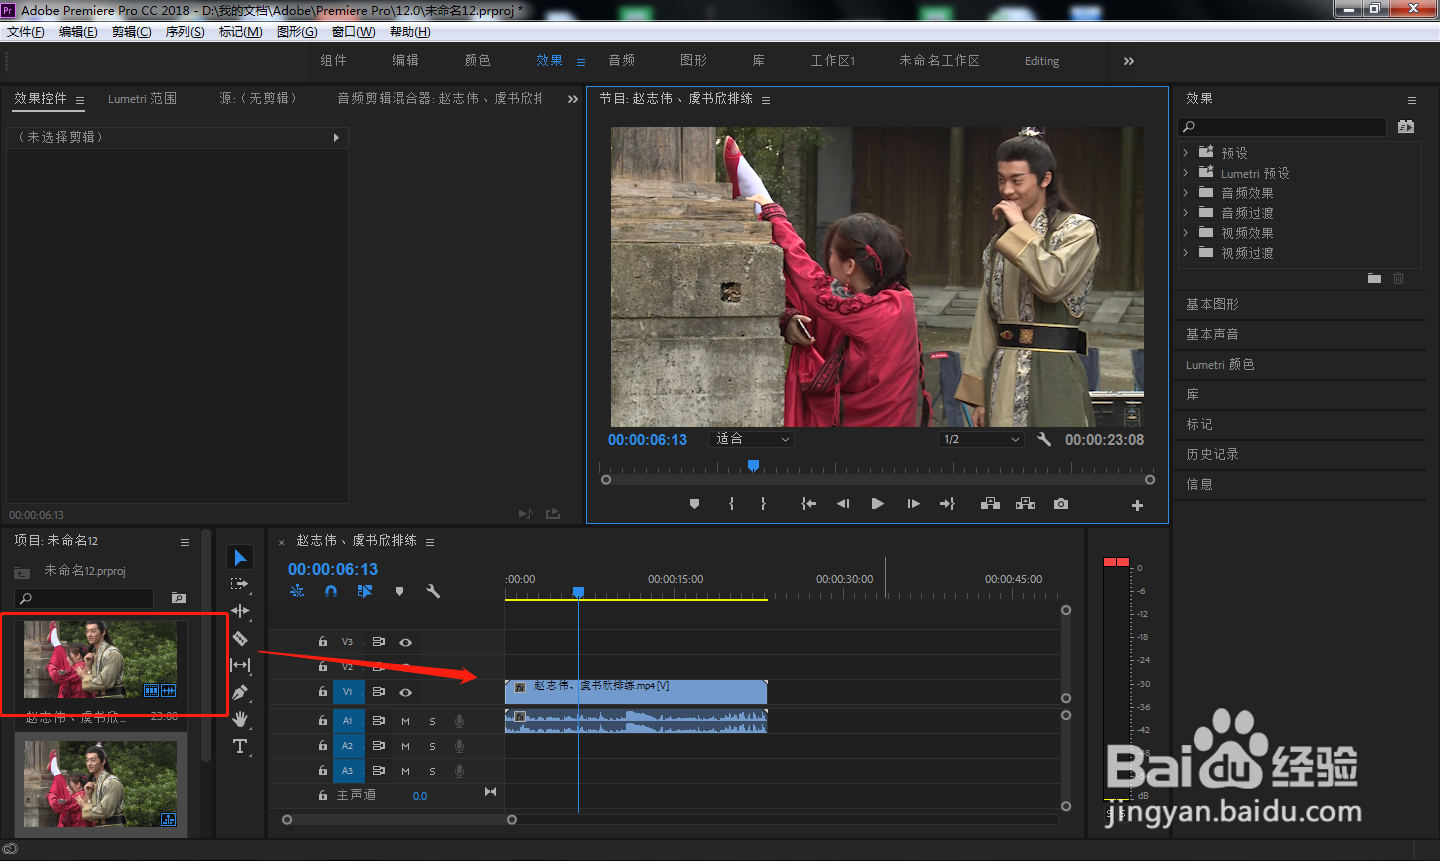The width and height of the screenshot is (1440, 861).
Task: Select the Slip tool
Action: pos(240,665)
